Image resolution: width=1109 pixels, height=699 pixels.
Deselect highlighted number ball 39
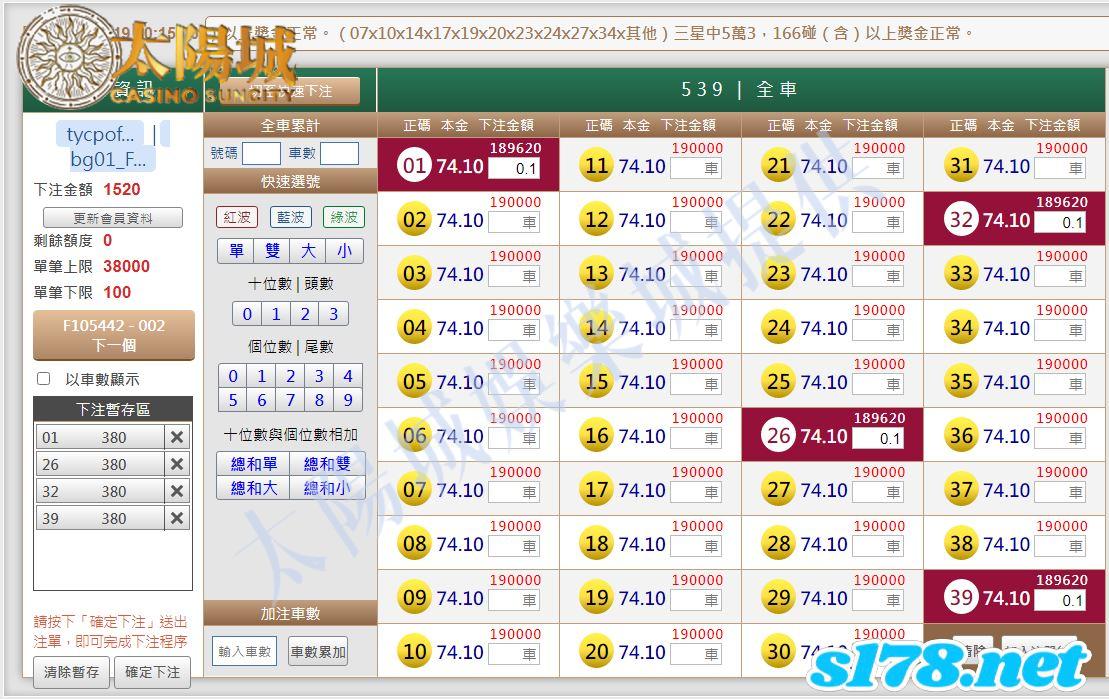point(961,598)
